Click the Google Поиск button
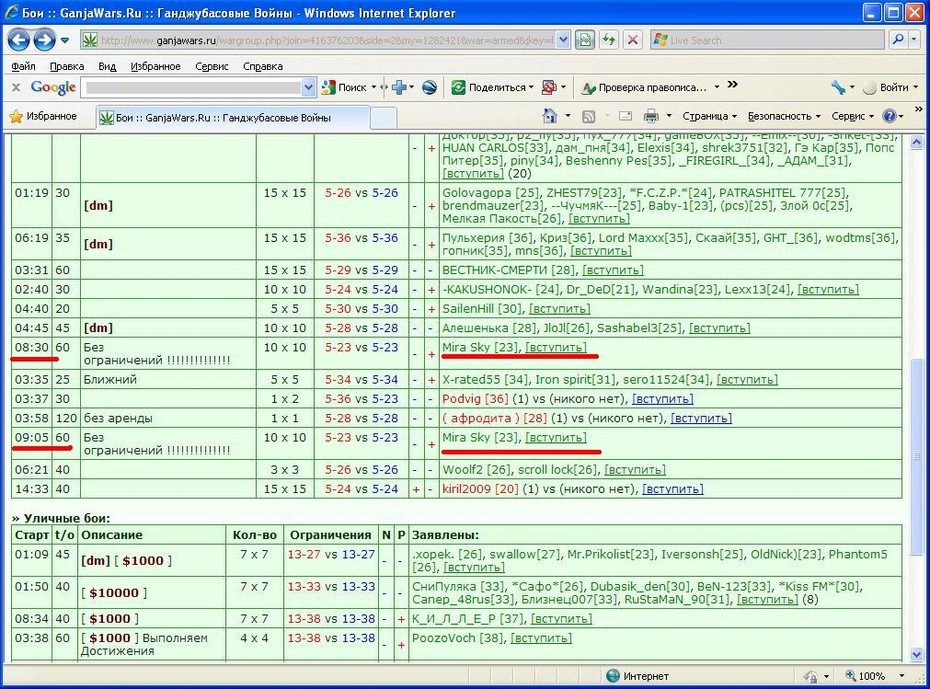Image resolution: width=930 pixels, height=689 pixels. [345, 88]
